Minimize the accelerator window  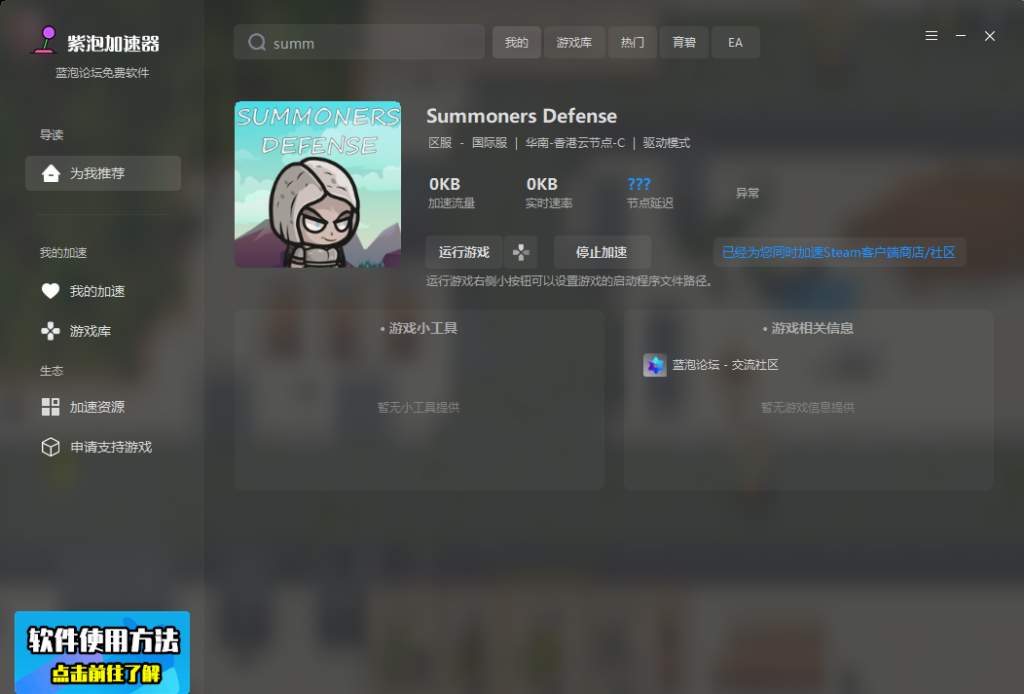pyautogui.click(x=961, y=36)
